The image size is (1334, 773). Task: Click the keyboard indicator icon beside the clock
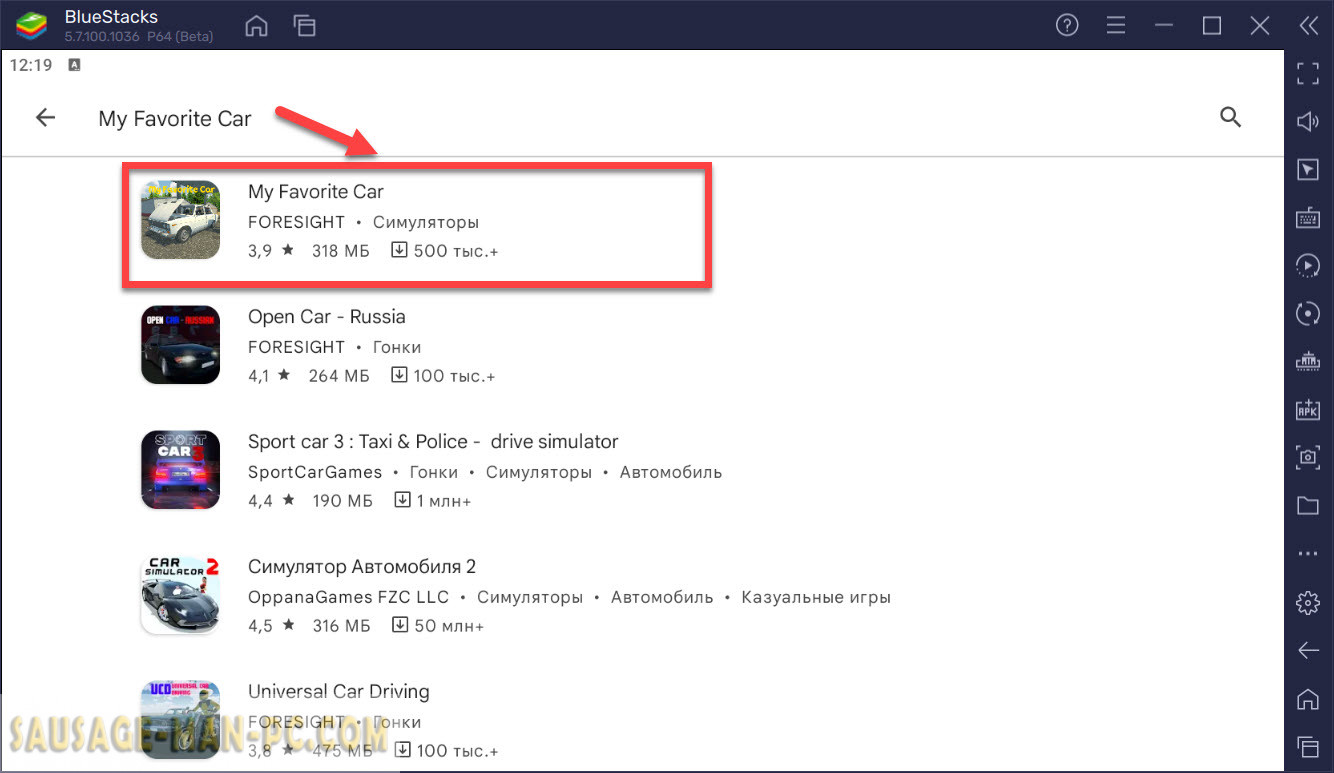pos(74,65)
